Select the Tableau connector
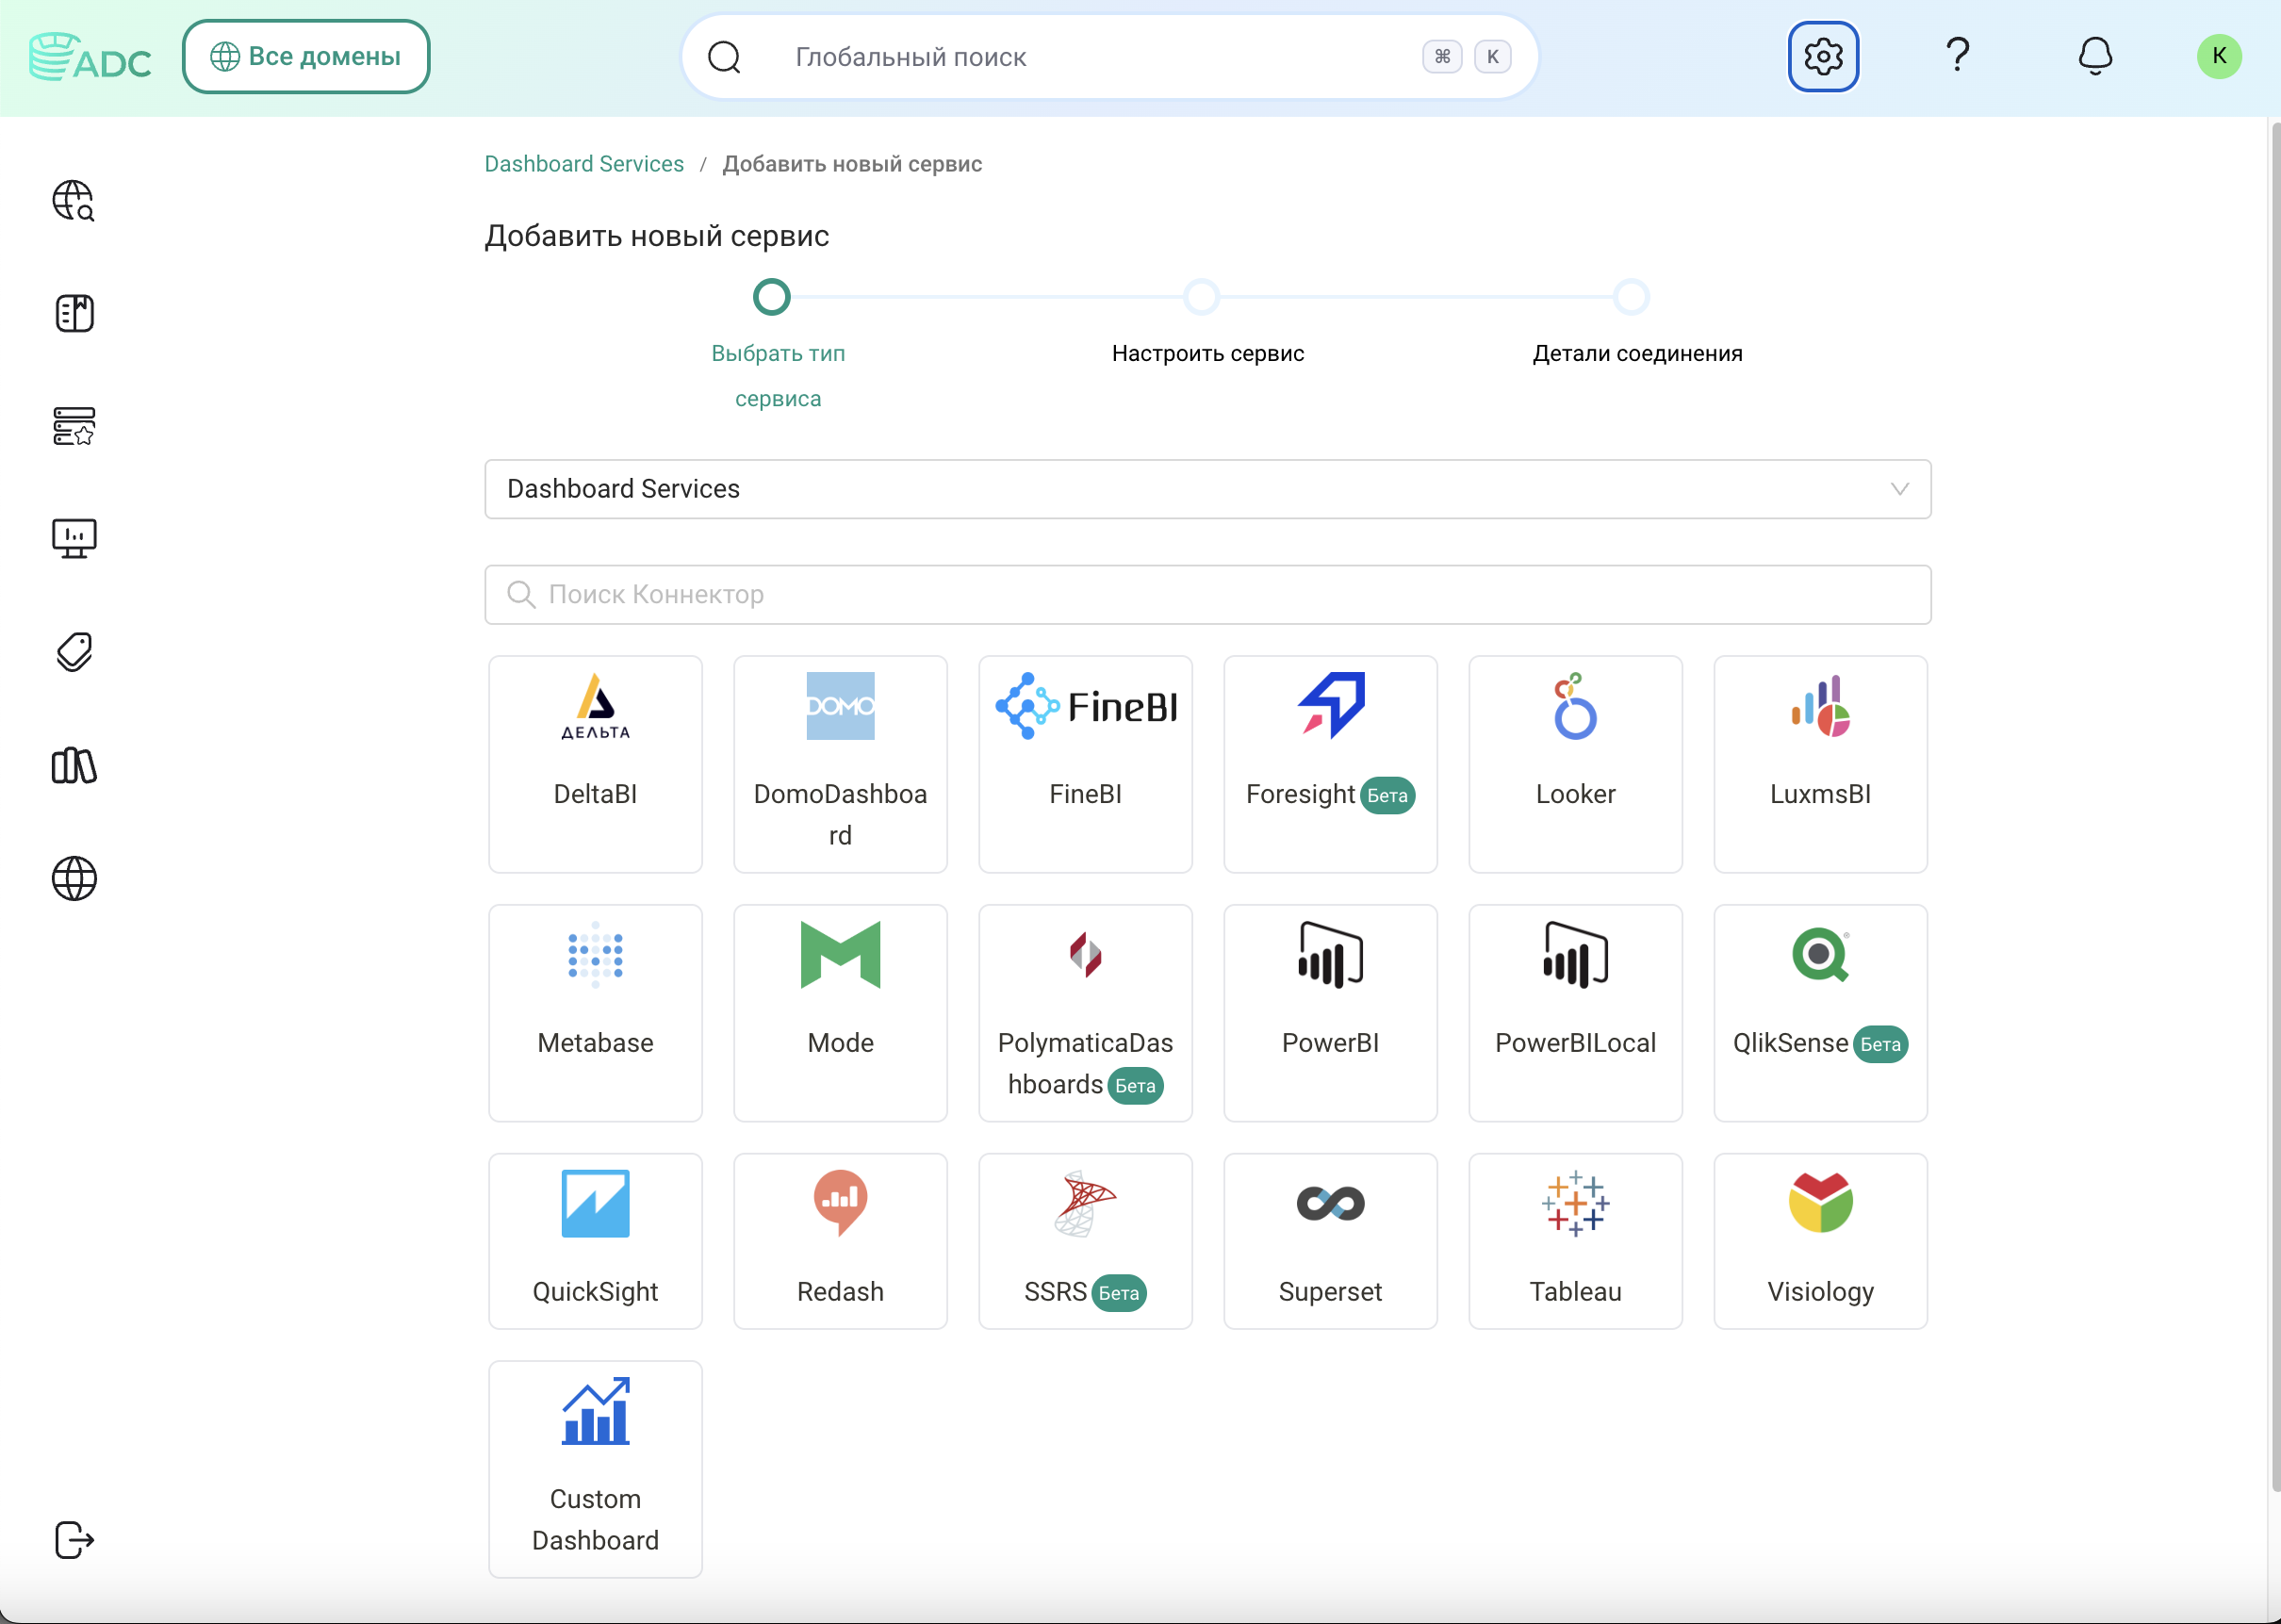 click(1575, 1241)
